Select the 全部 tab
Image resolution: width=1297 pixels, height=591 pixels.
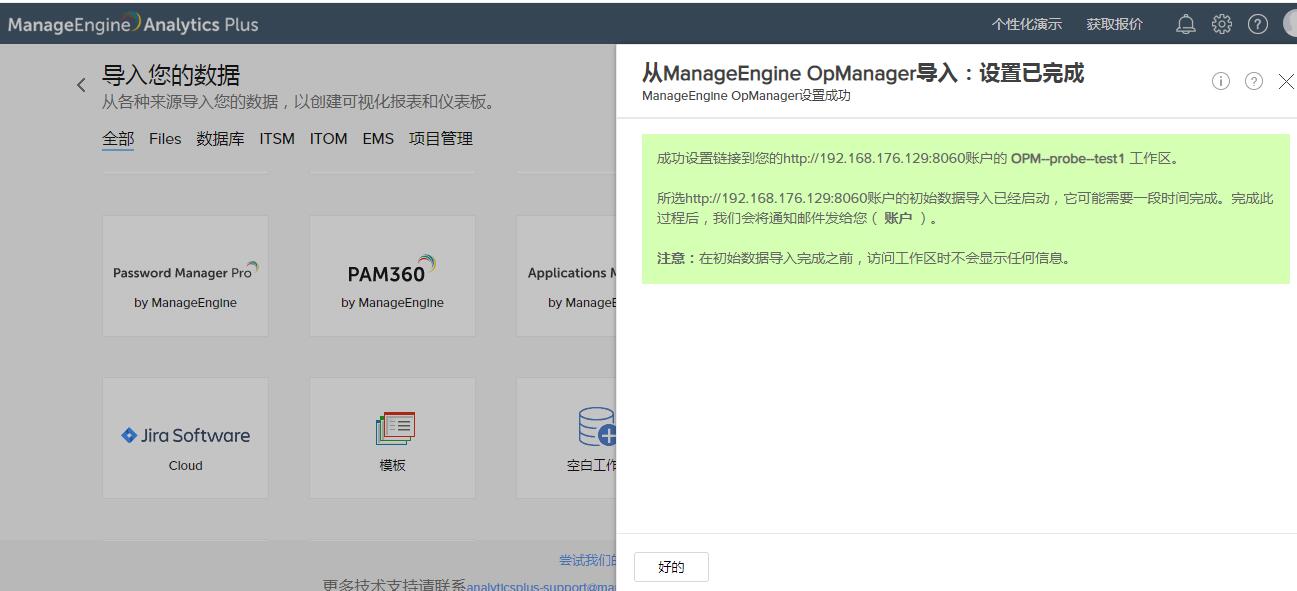point(118,139)
